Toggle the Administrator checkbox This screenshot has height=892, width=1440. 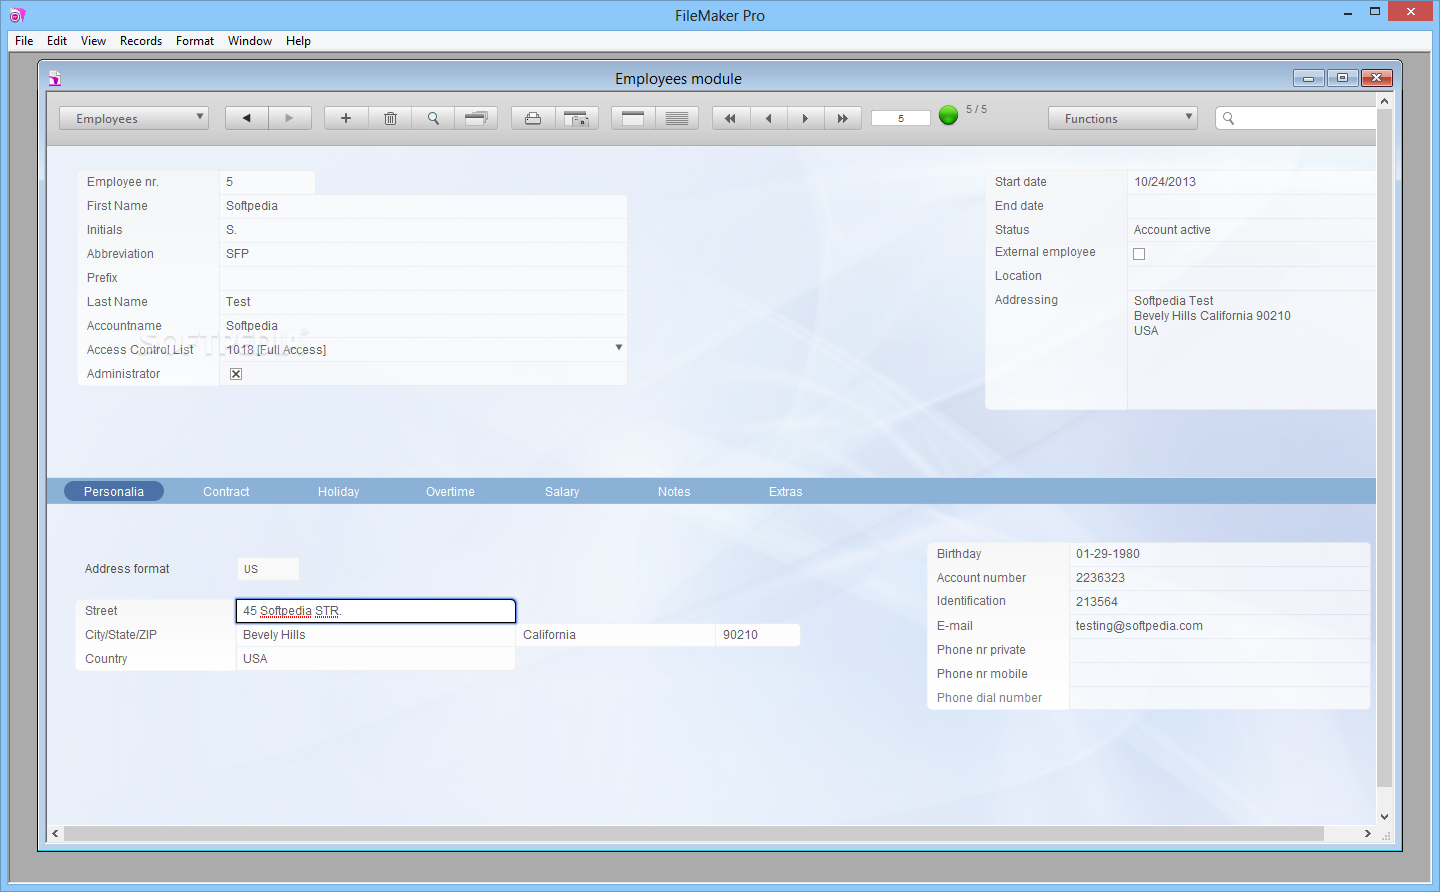click(x=236, y=374)
